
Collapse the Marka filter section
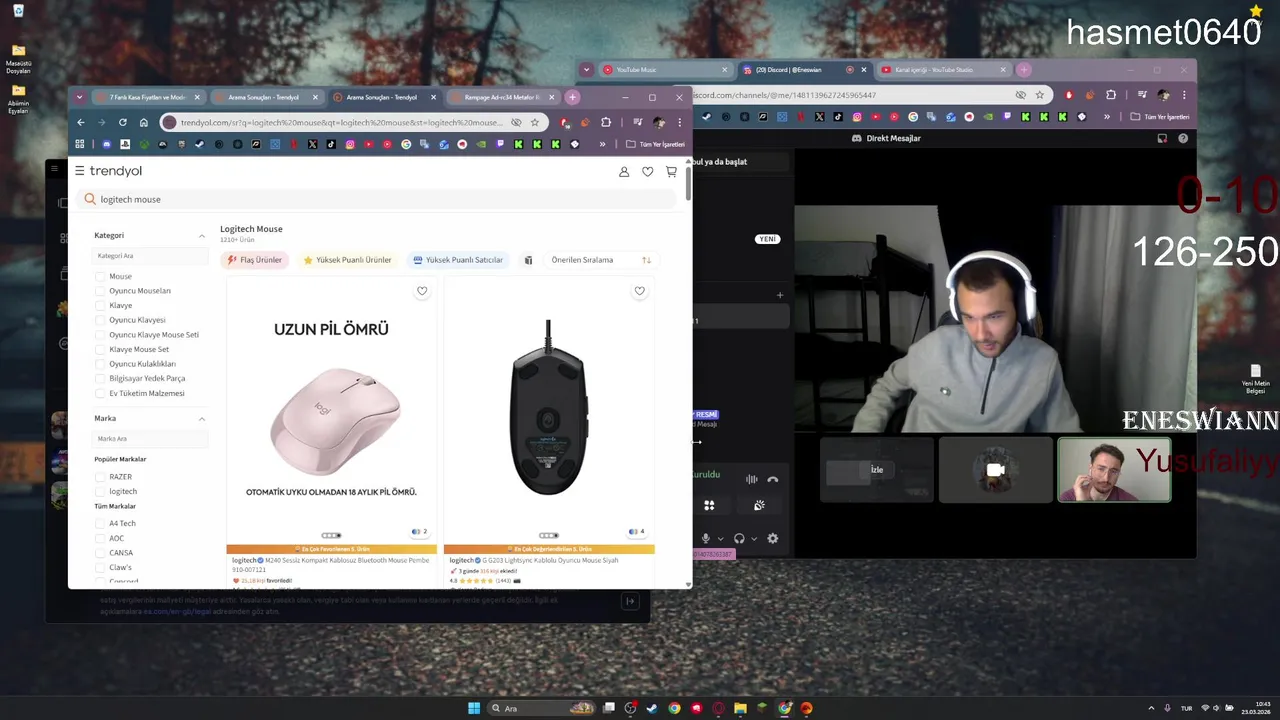(201, 418)
